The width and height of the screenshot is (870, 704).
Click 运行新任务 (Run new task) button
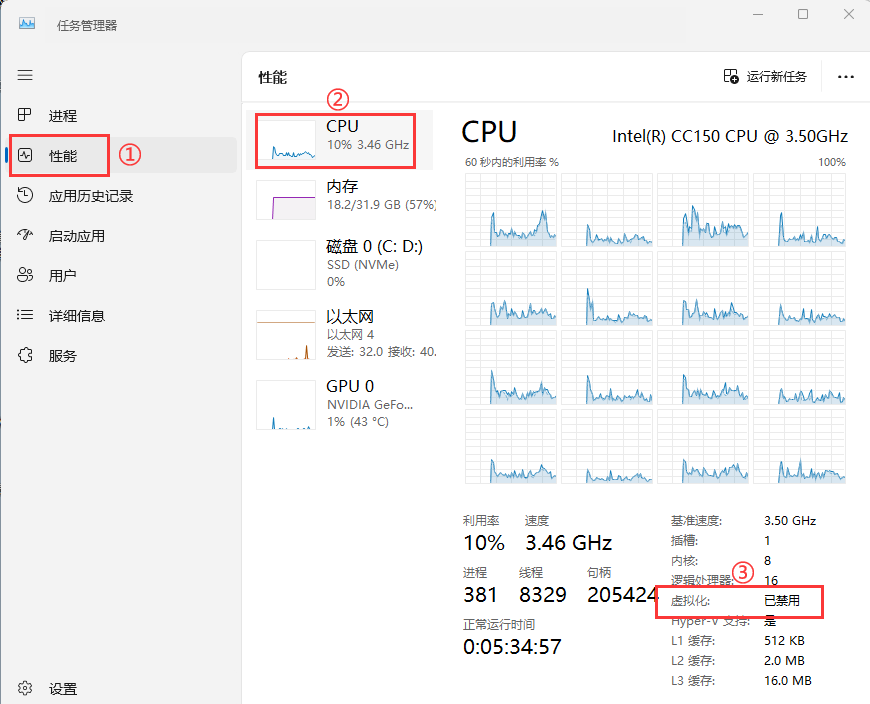pyautogui.click(x=765, y=77)
